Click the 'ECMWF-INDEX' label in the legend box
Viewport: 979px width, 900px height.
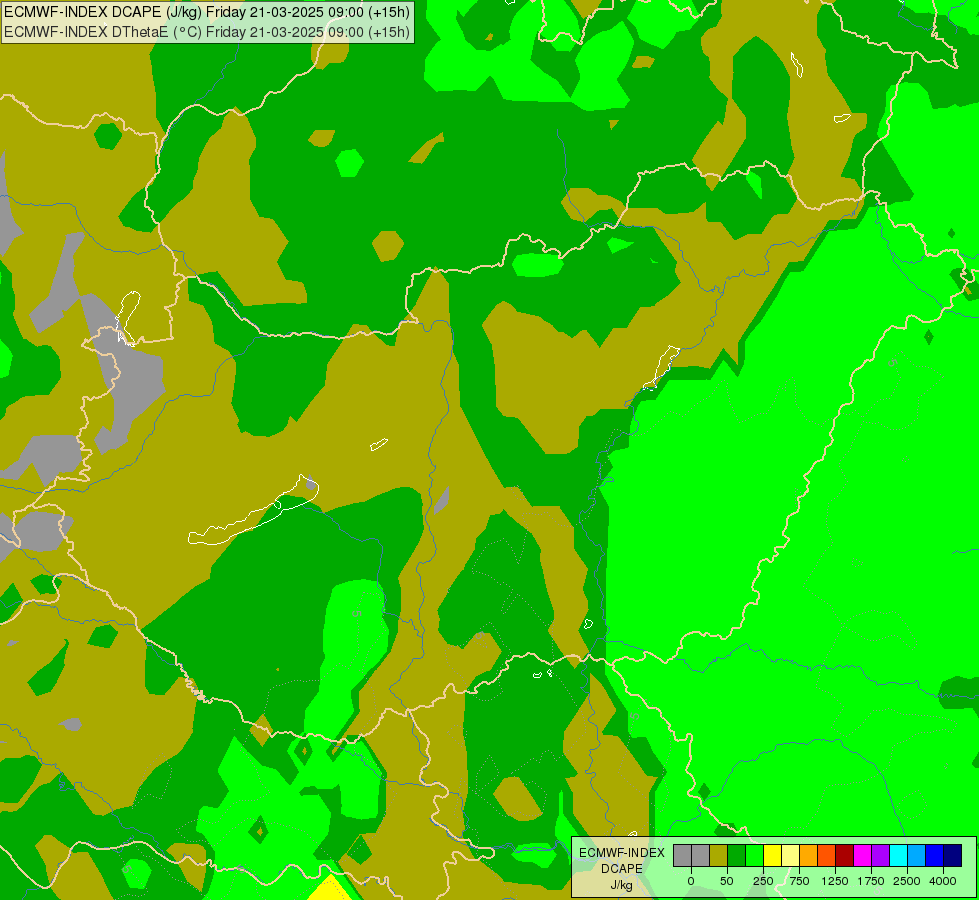click(x=621, y=853)
